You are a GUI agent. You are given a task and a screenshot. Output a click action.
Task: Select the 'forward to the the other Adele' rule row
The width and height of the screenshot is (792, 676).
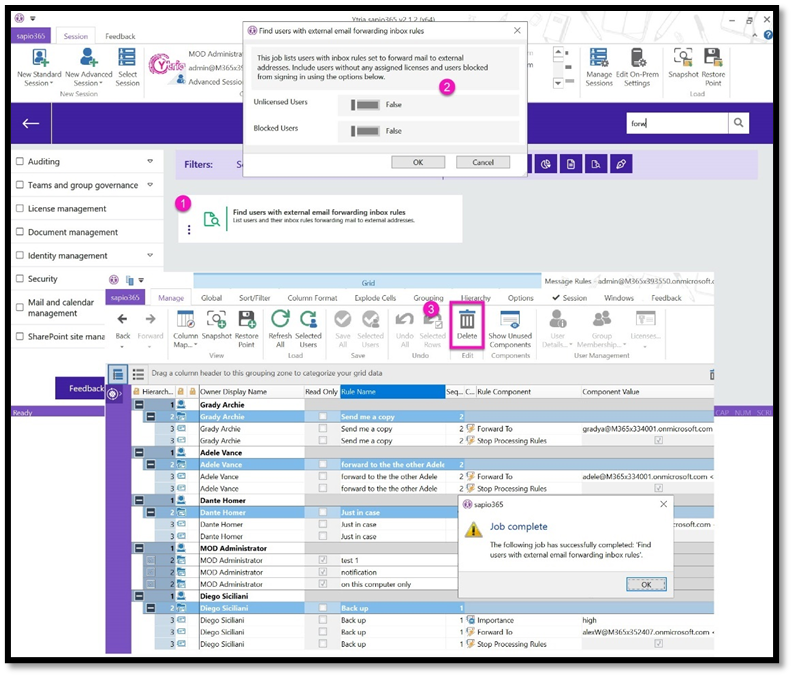(392, 464)
